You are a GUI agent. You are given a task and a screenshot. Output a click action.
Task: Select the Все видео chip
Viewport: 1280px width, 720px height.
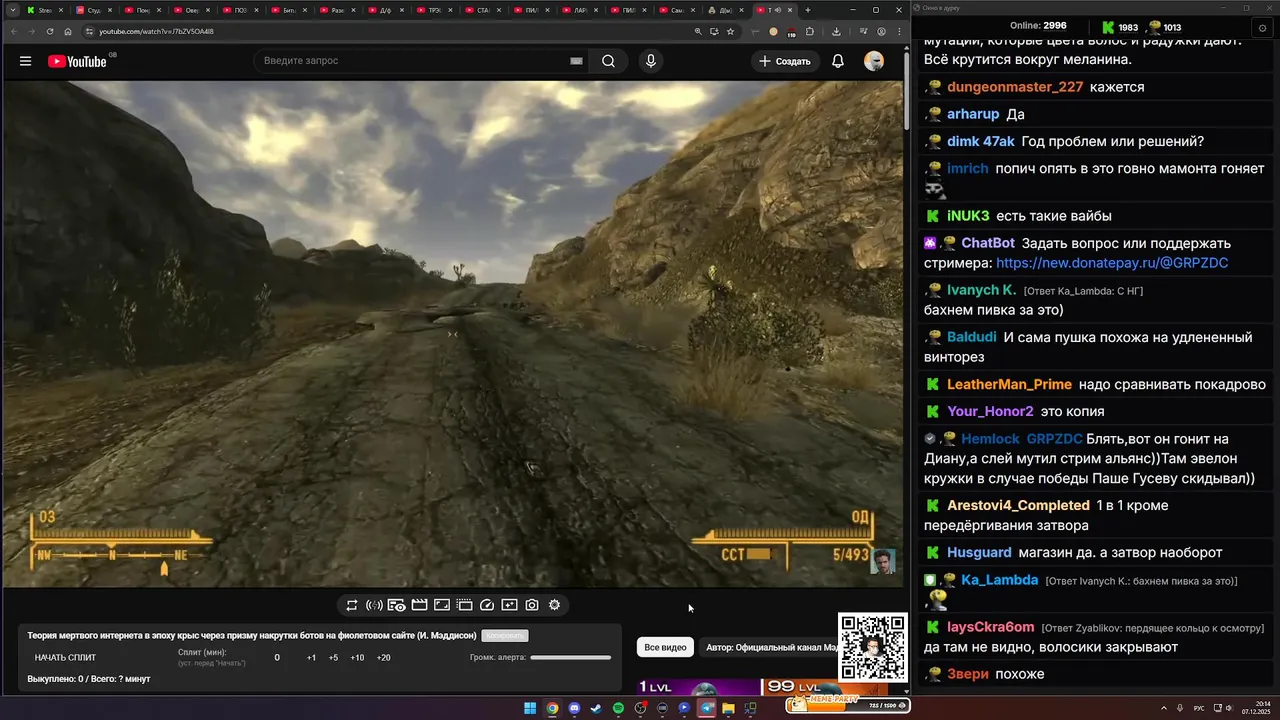[x=665, y=648]
